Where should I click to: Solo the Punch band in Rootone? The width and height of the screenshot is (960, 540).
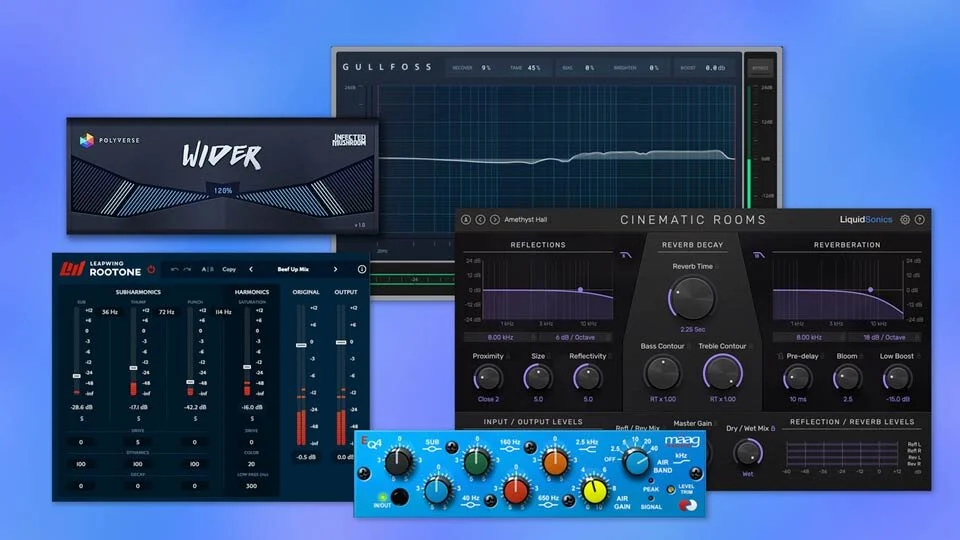(x=195, y=419)
